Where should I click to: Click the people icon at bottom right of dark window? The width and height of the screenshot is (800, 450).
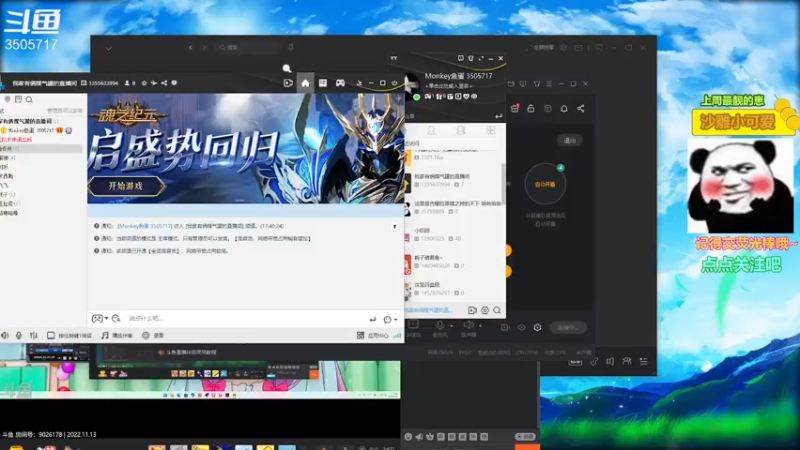pyautogui.click(x=627, y=361)
